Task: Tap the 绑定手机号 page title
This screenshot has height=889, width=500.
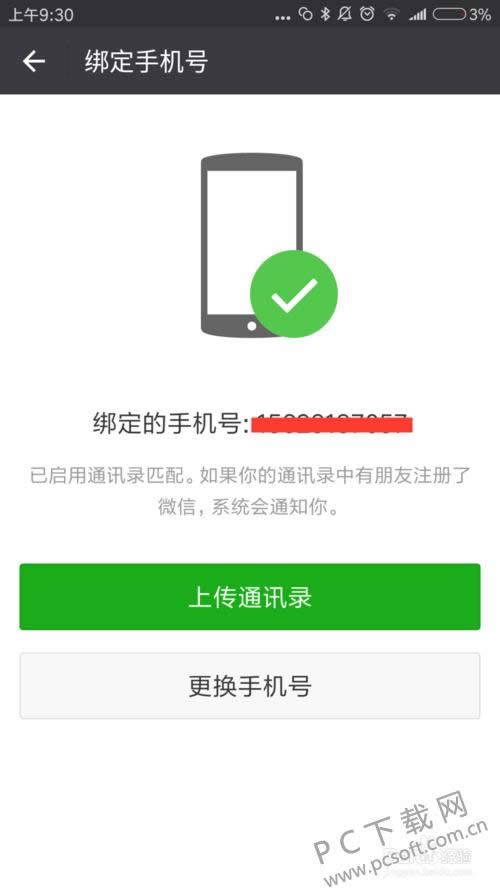Action: point(146,61)
